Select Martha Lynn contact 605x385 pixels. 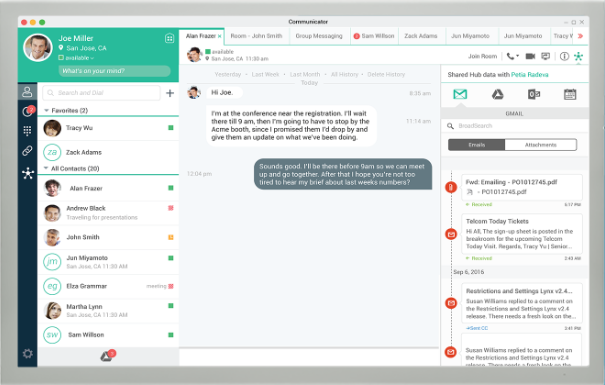(x=108, y=311)
